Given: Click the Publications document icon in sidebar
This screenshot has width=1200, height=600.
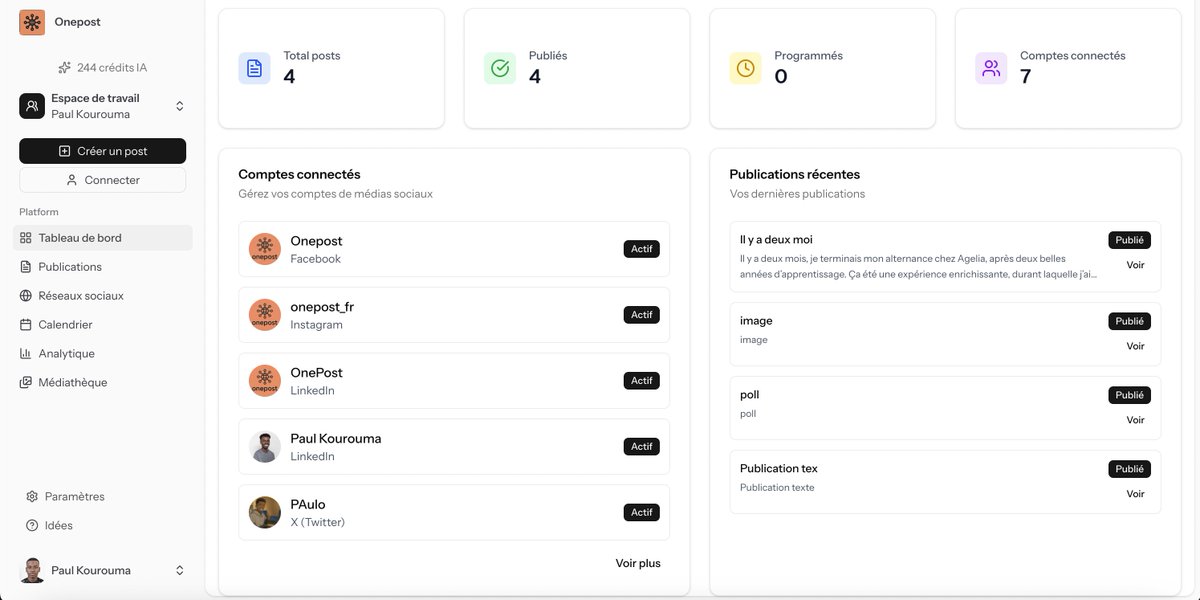Looking at the screenshot, I should [x=26, y=267].
